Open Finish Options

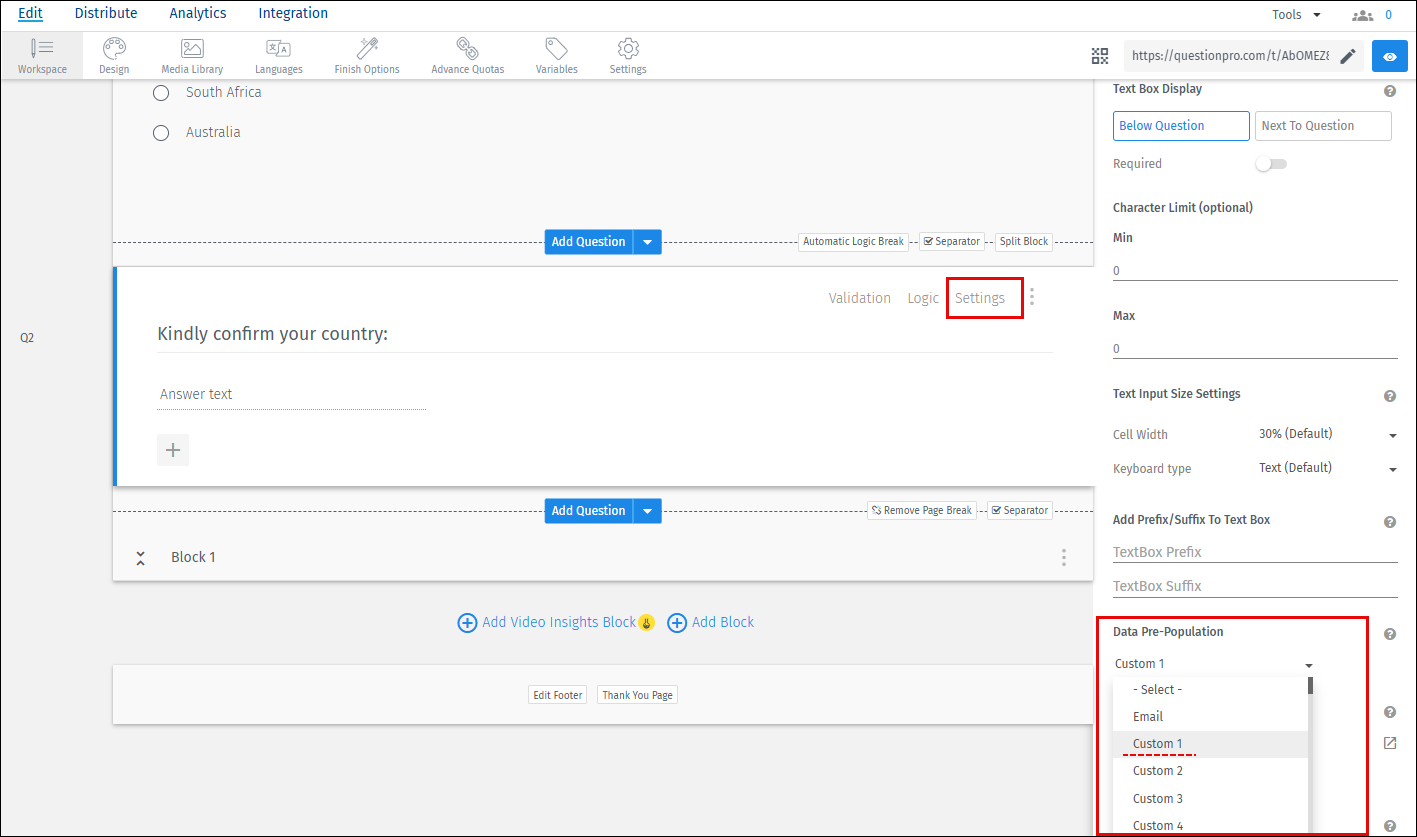point(366,55)
